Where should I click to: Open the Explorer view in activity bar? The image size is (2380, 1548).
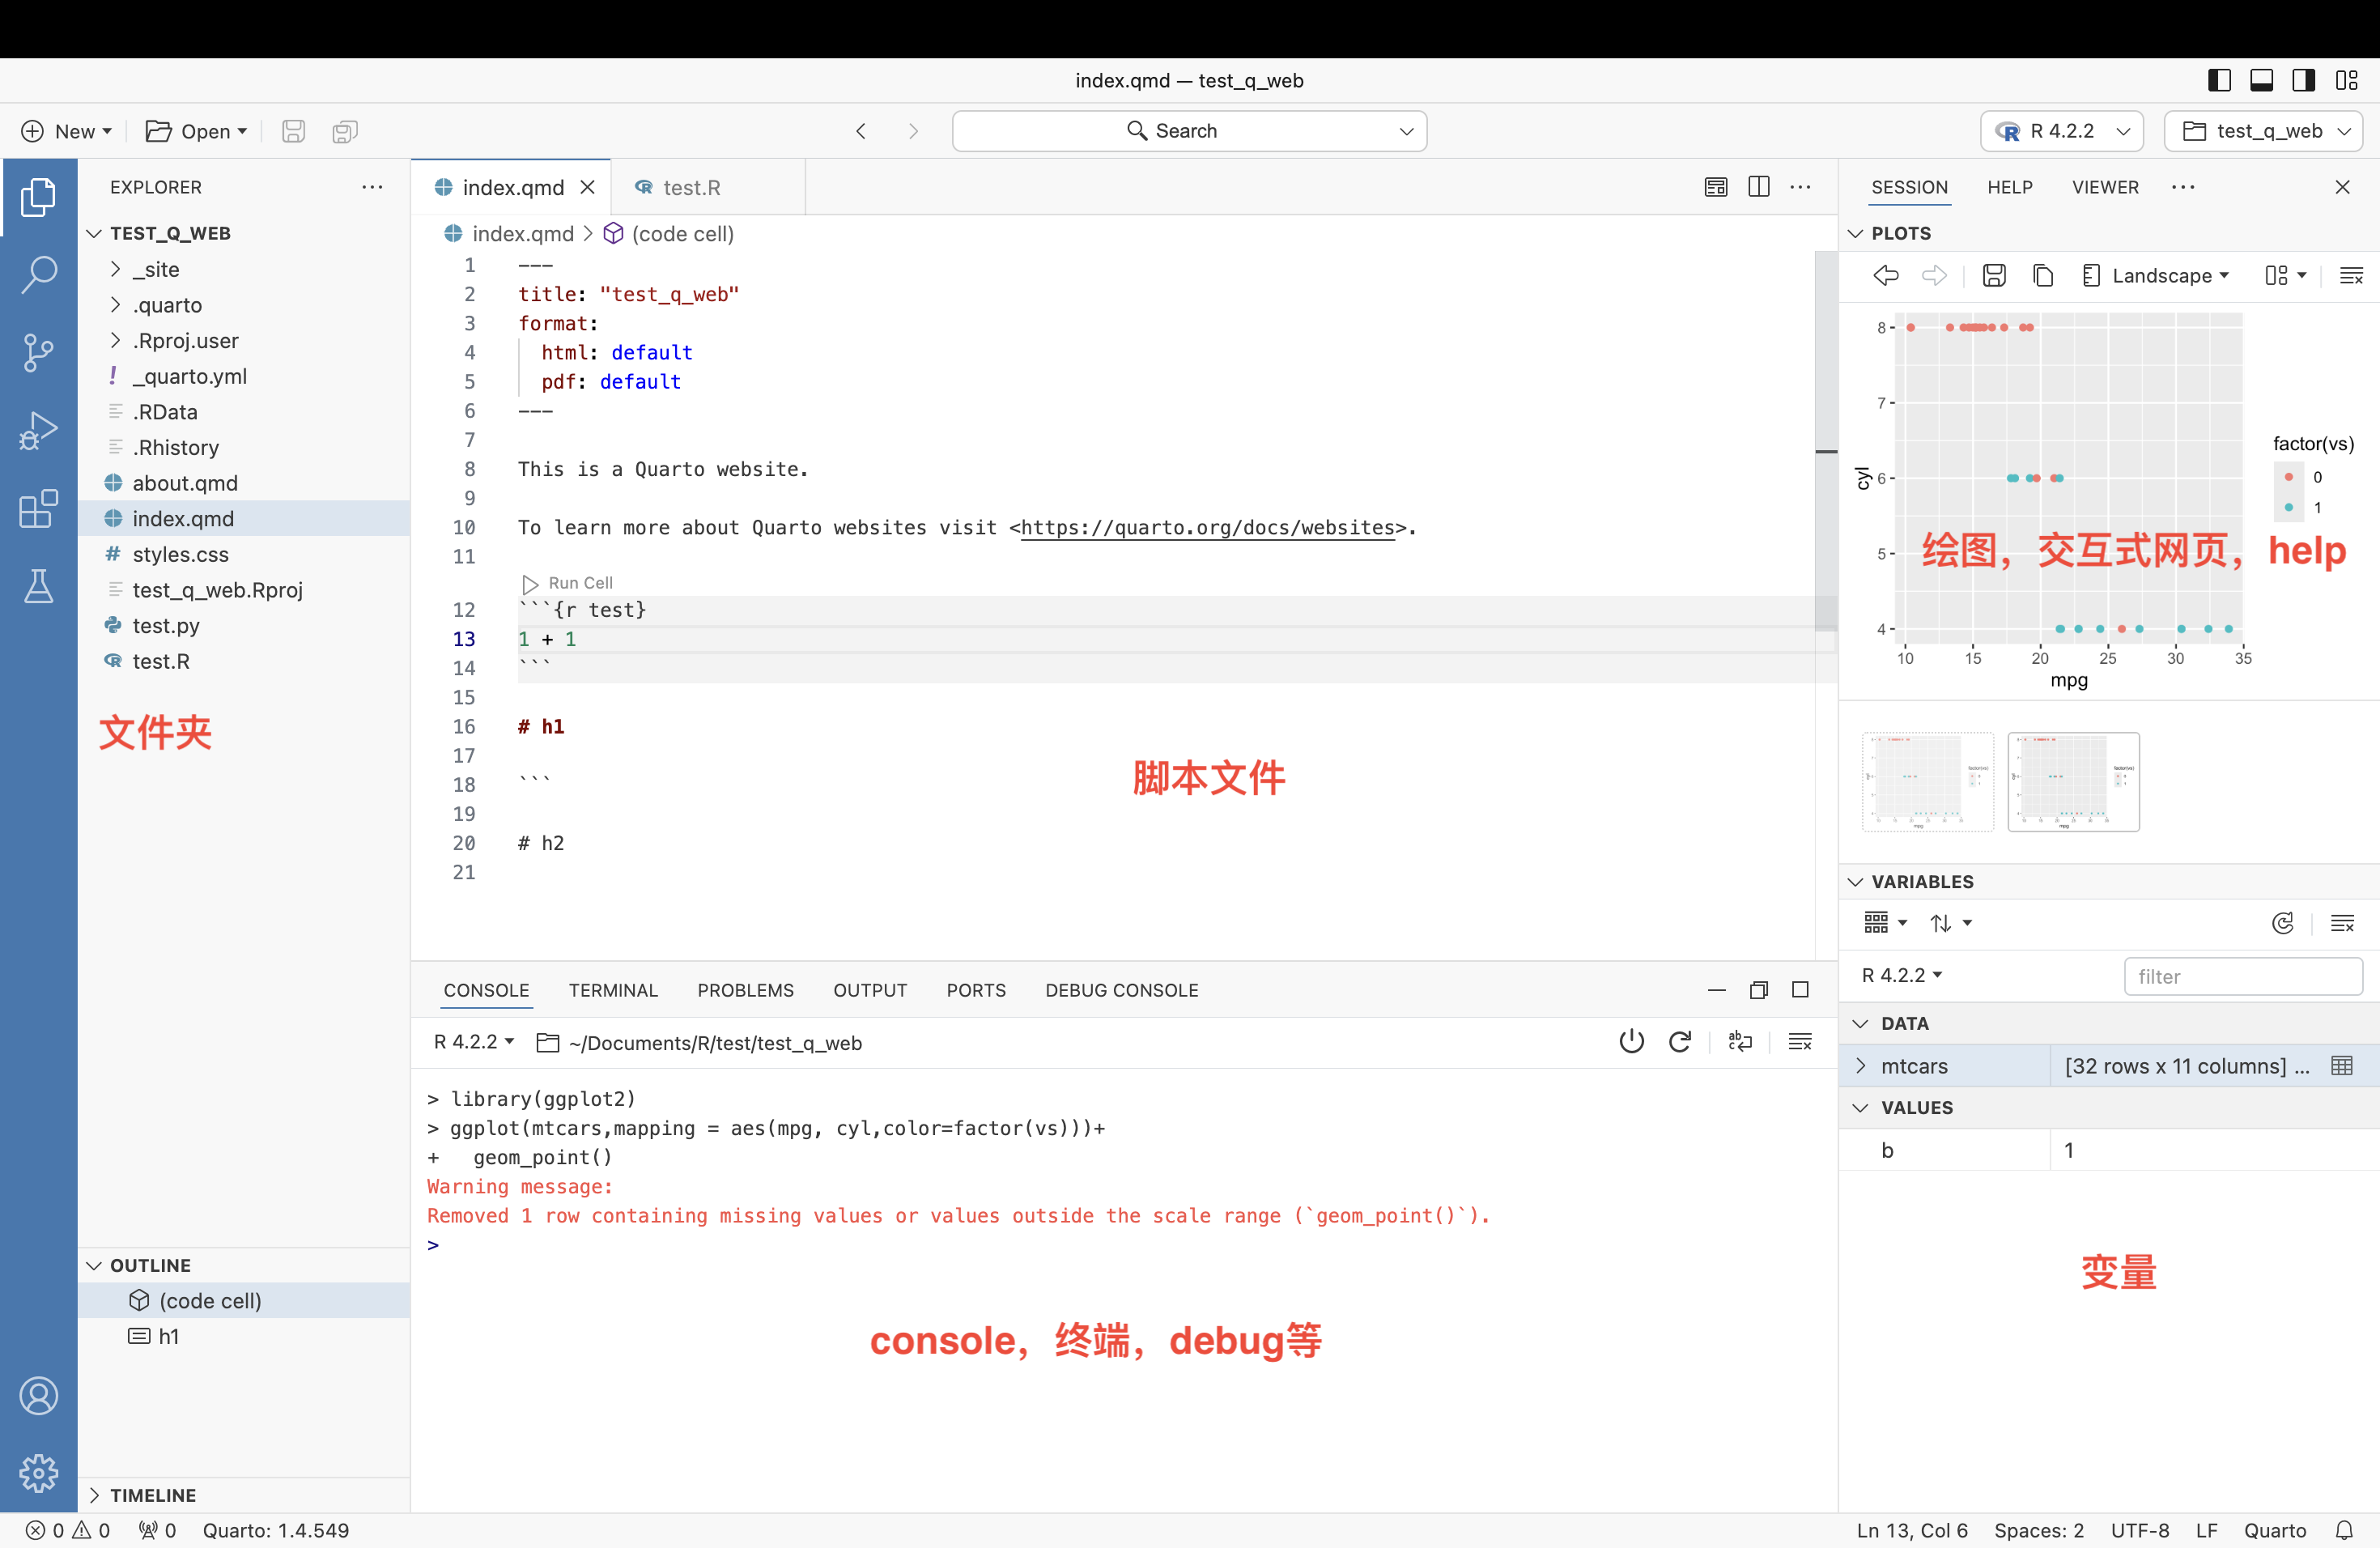[x=38, y=197]
